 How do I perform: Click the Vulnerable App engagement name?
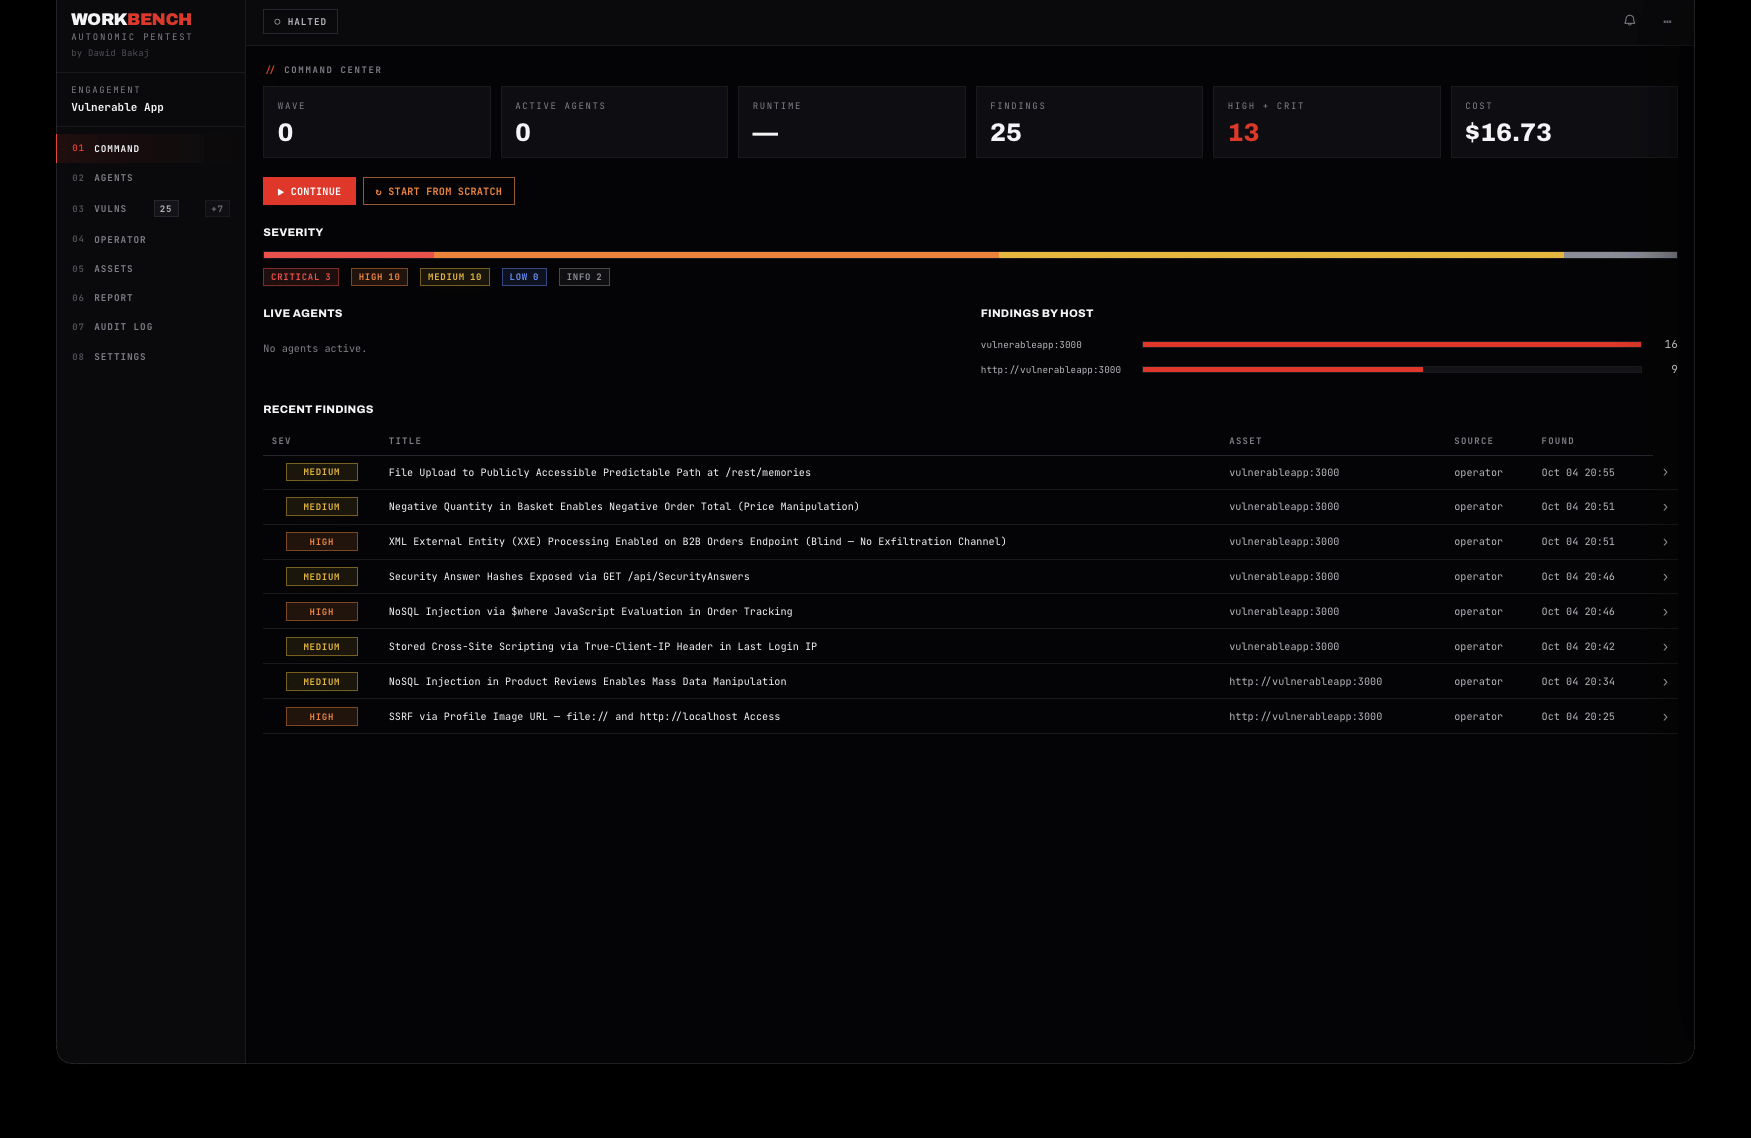pyautogui.click(x=117, y=108)
